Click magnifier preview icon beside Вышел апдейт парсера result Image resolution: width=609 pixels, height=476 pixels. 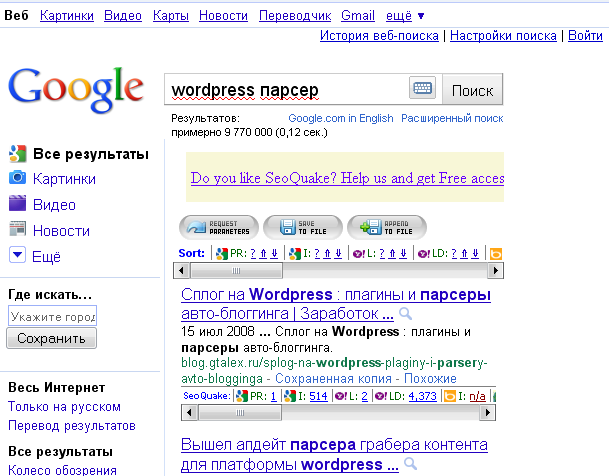tap(411, 463)
